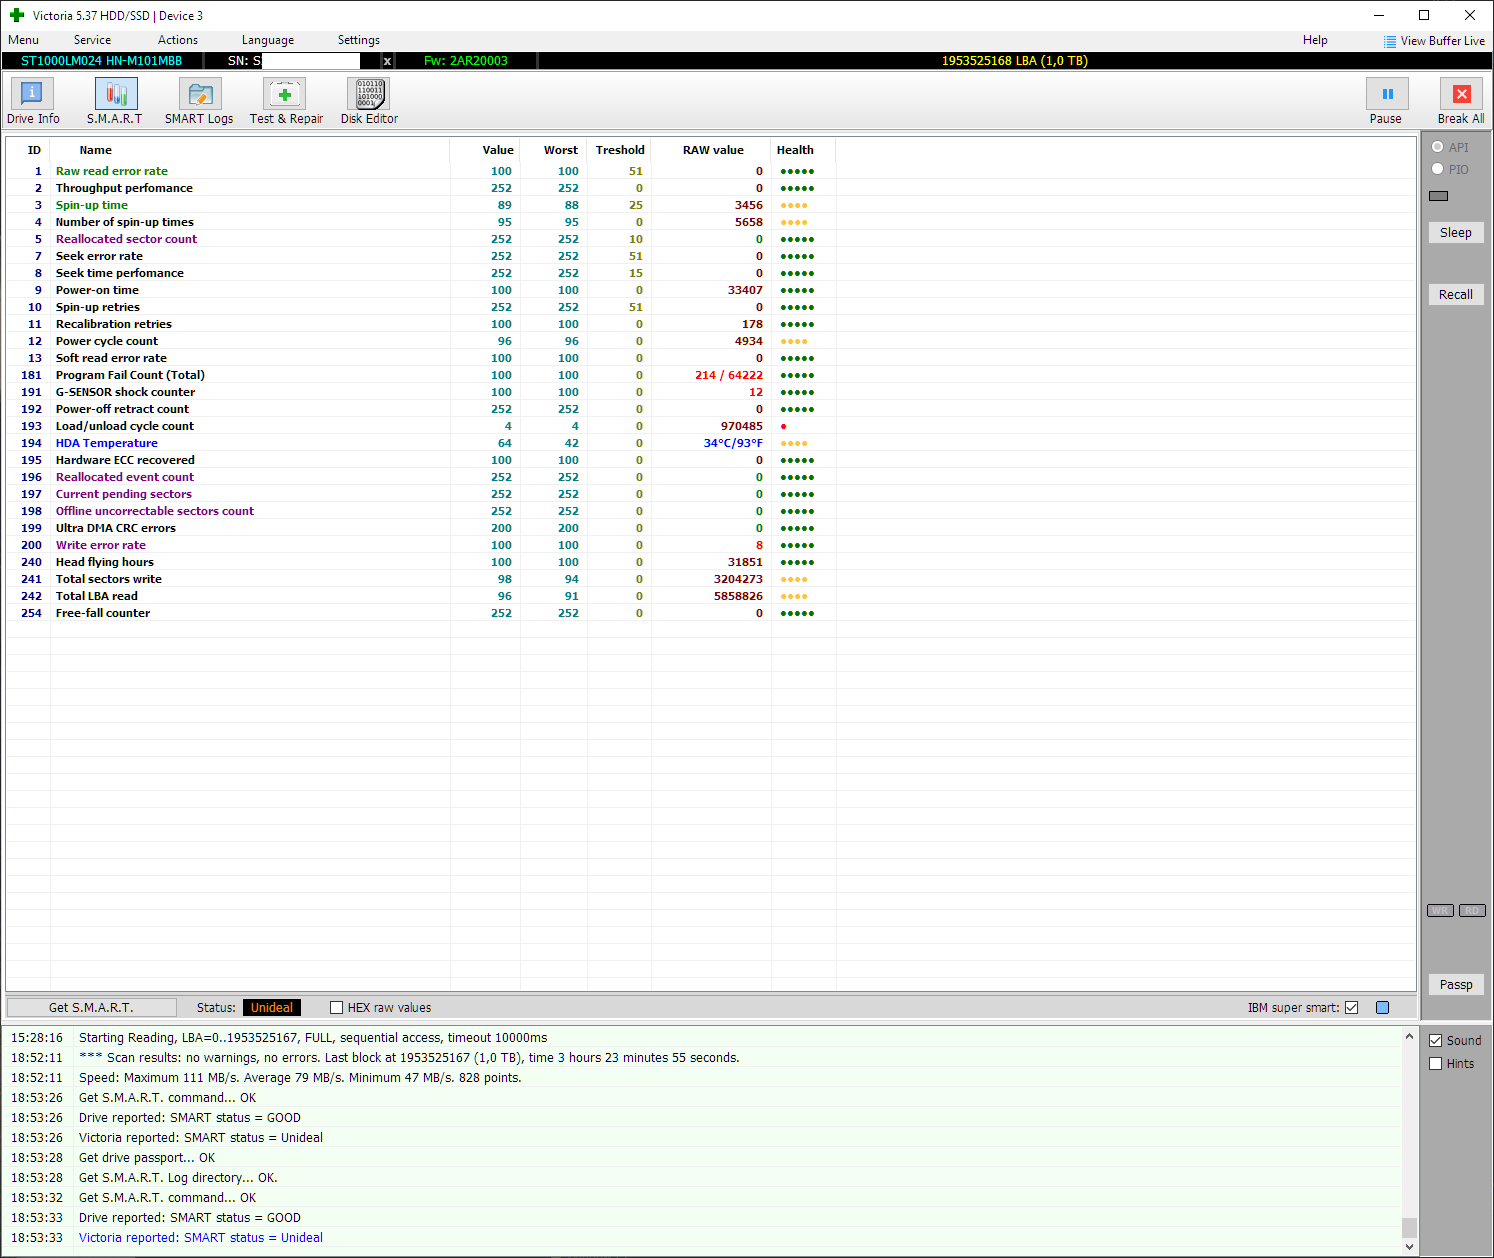Click the Get S.M.A.R.T. button
Screen dimensions: 1494x1258
(x=91, y=1008)
